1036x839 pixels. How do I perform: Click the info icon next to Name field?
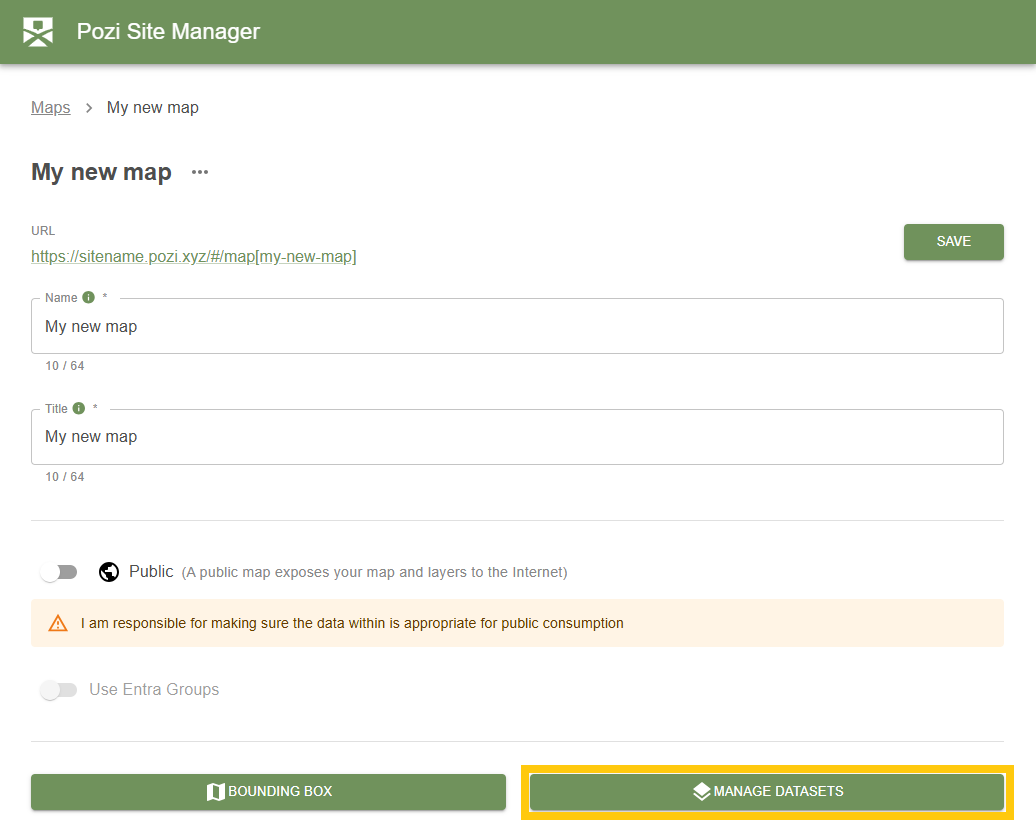[x=88, y=296]
